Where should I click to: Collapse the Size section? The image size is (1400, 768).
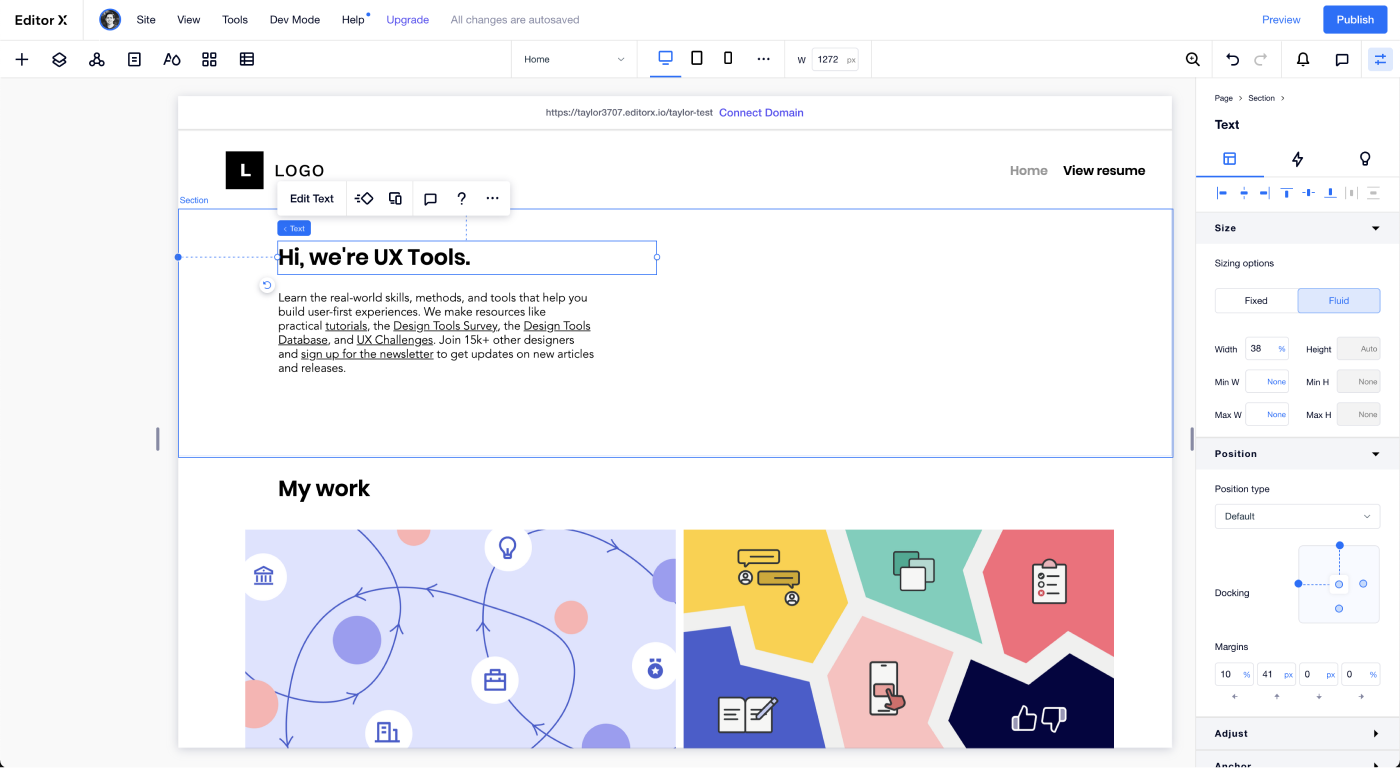pyautogui.click(x=1376, y=228)
